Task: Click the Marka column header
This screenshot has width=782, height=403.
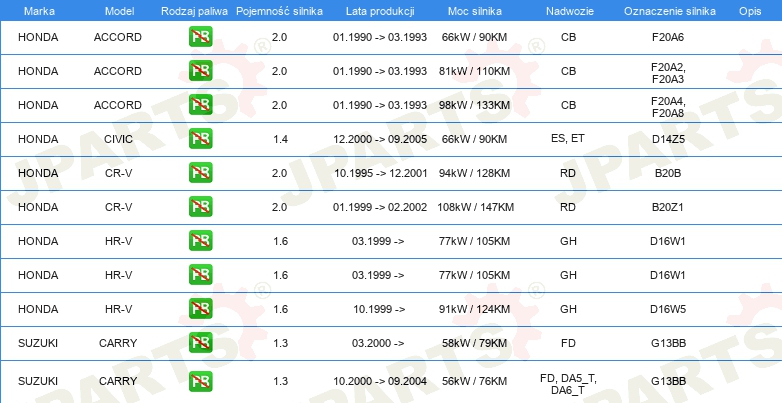Action: [39, 11]
